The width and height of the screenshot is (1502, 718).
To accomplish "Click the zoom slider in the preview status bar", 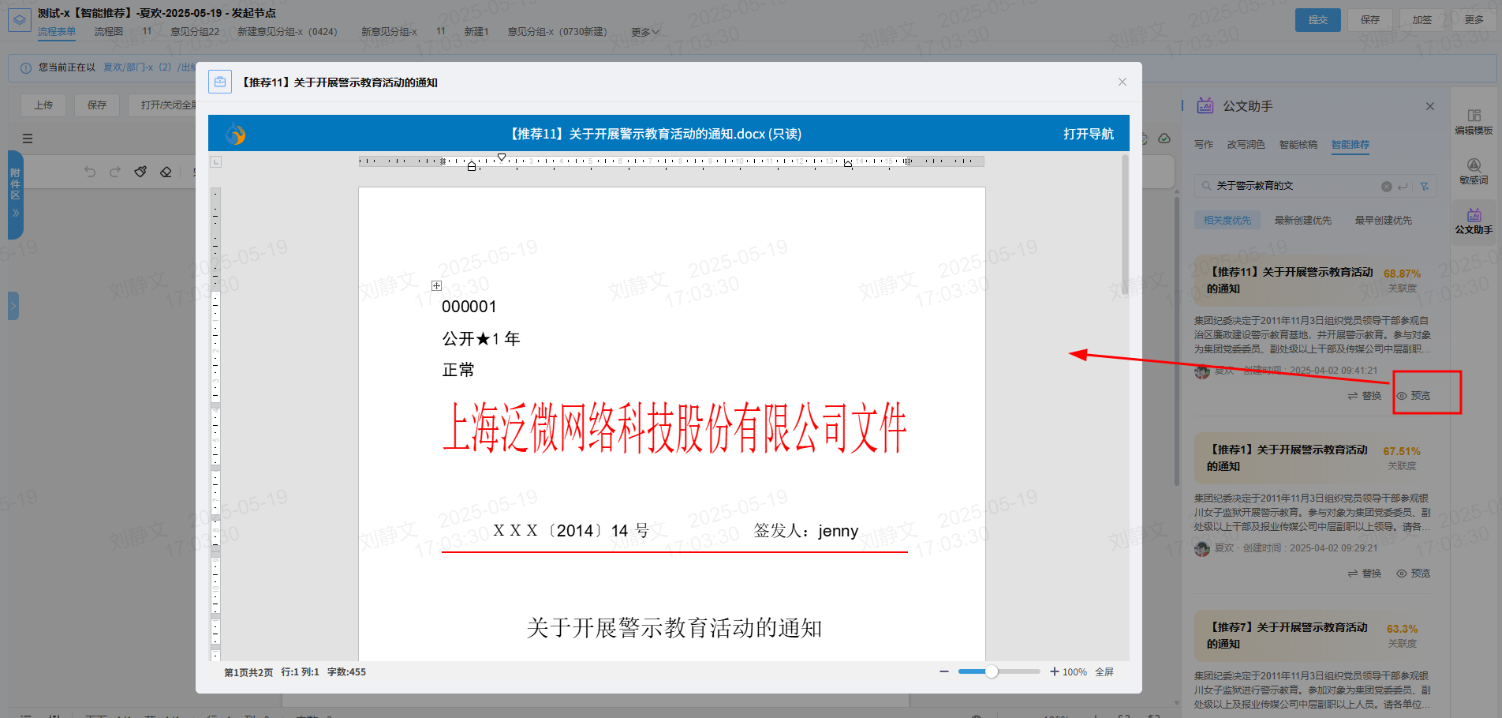I will pyautogui.click(x=997, y=672).
